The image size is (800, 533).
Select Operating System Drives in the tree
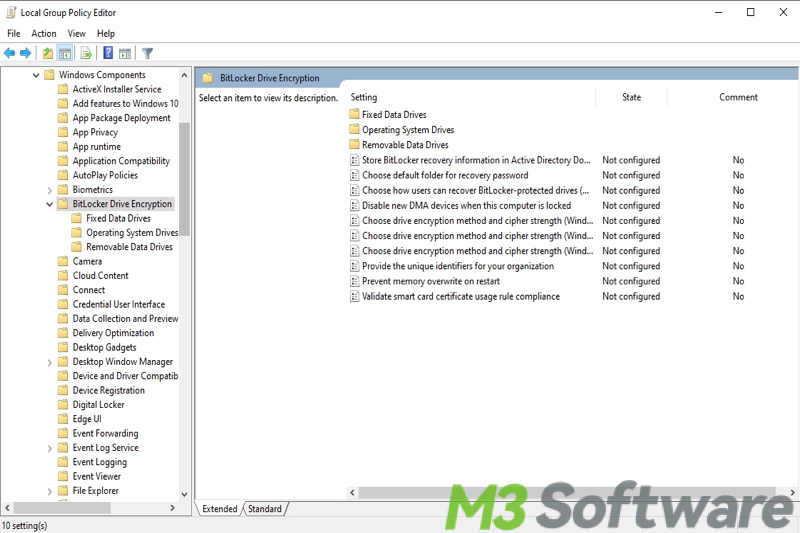pyautogui.click(x=131, y=233)
